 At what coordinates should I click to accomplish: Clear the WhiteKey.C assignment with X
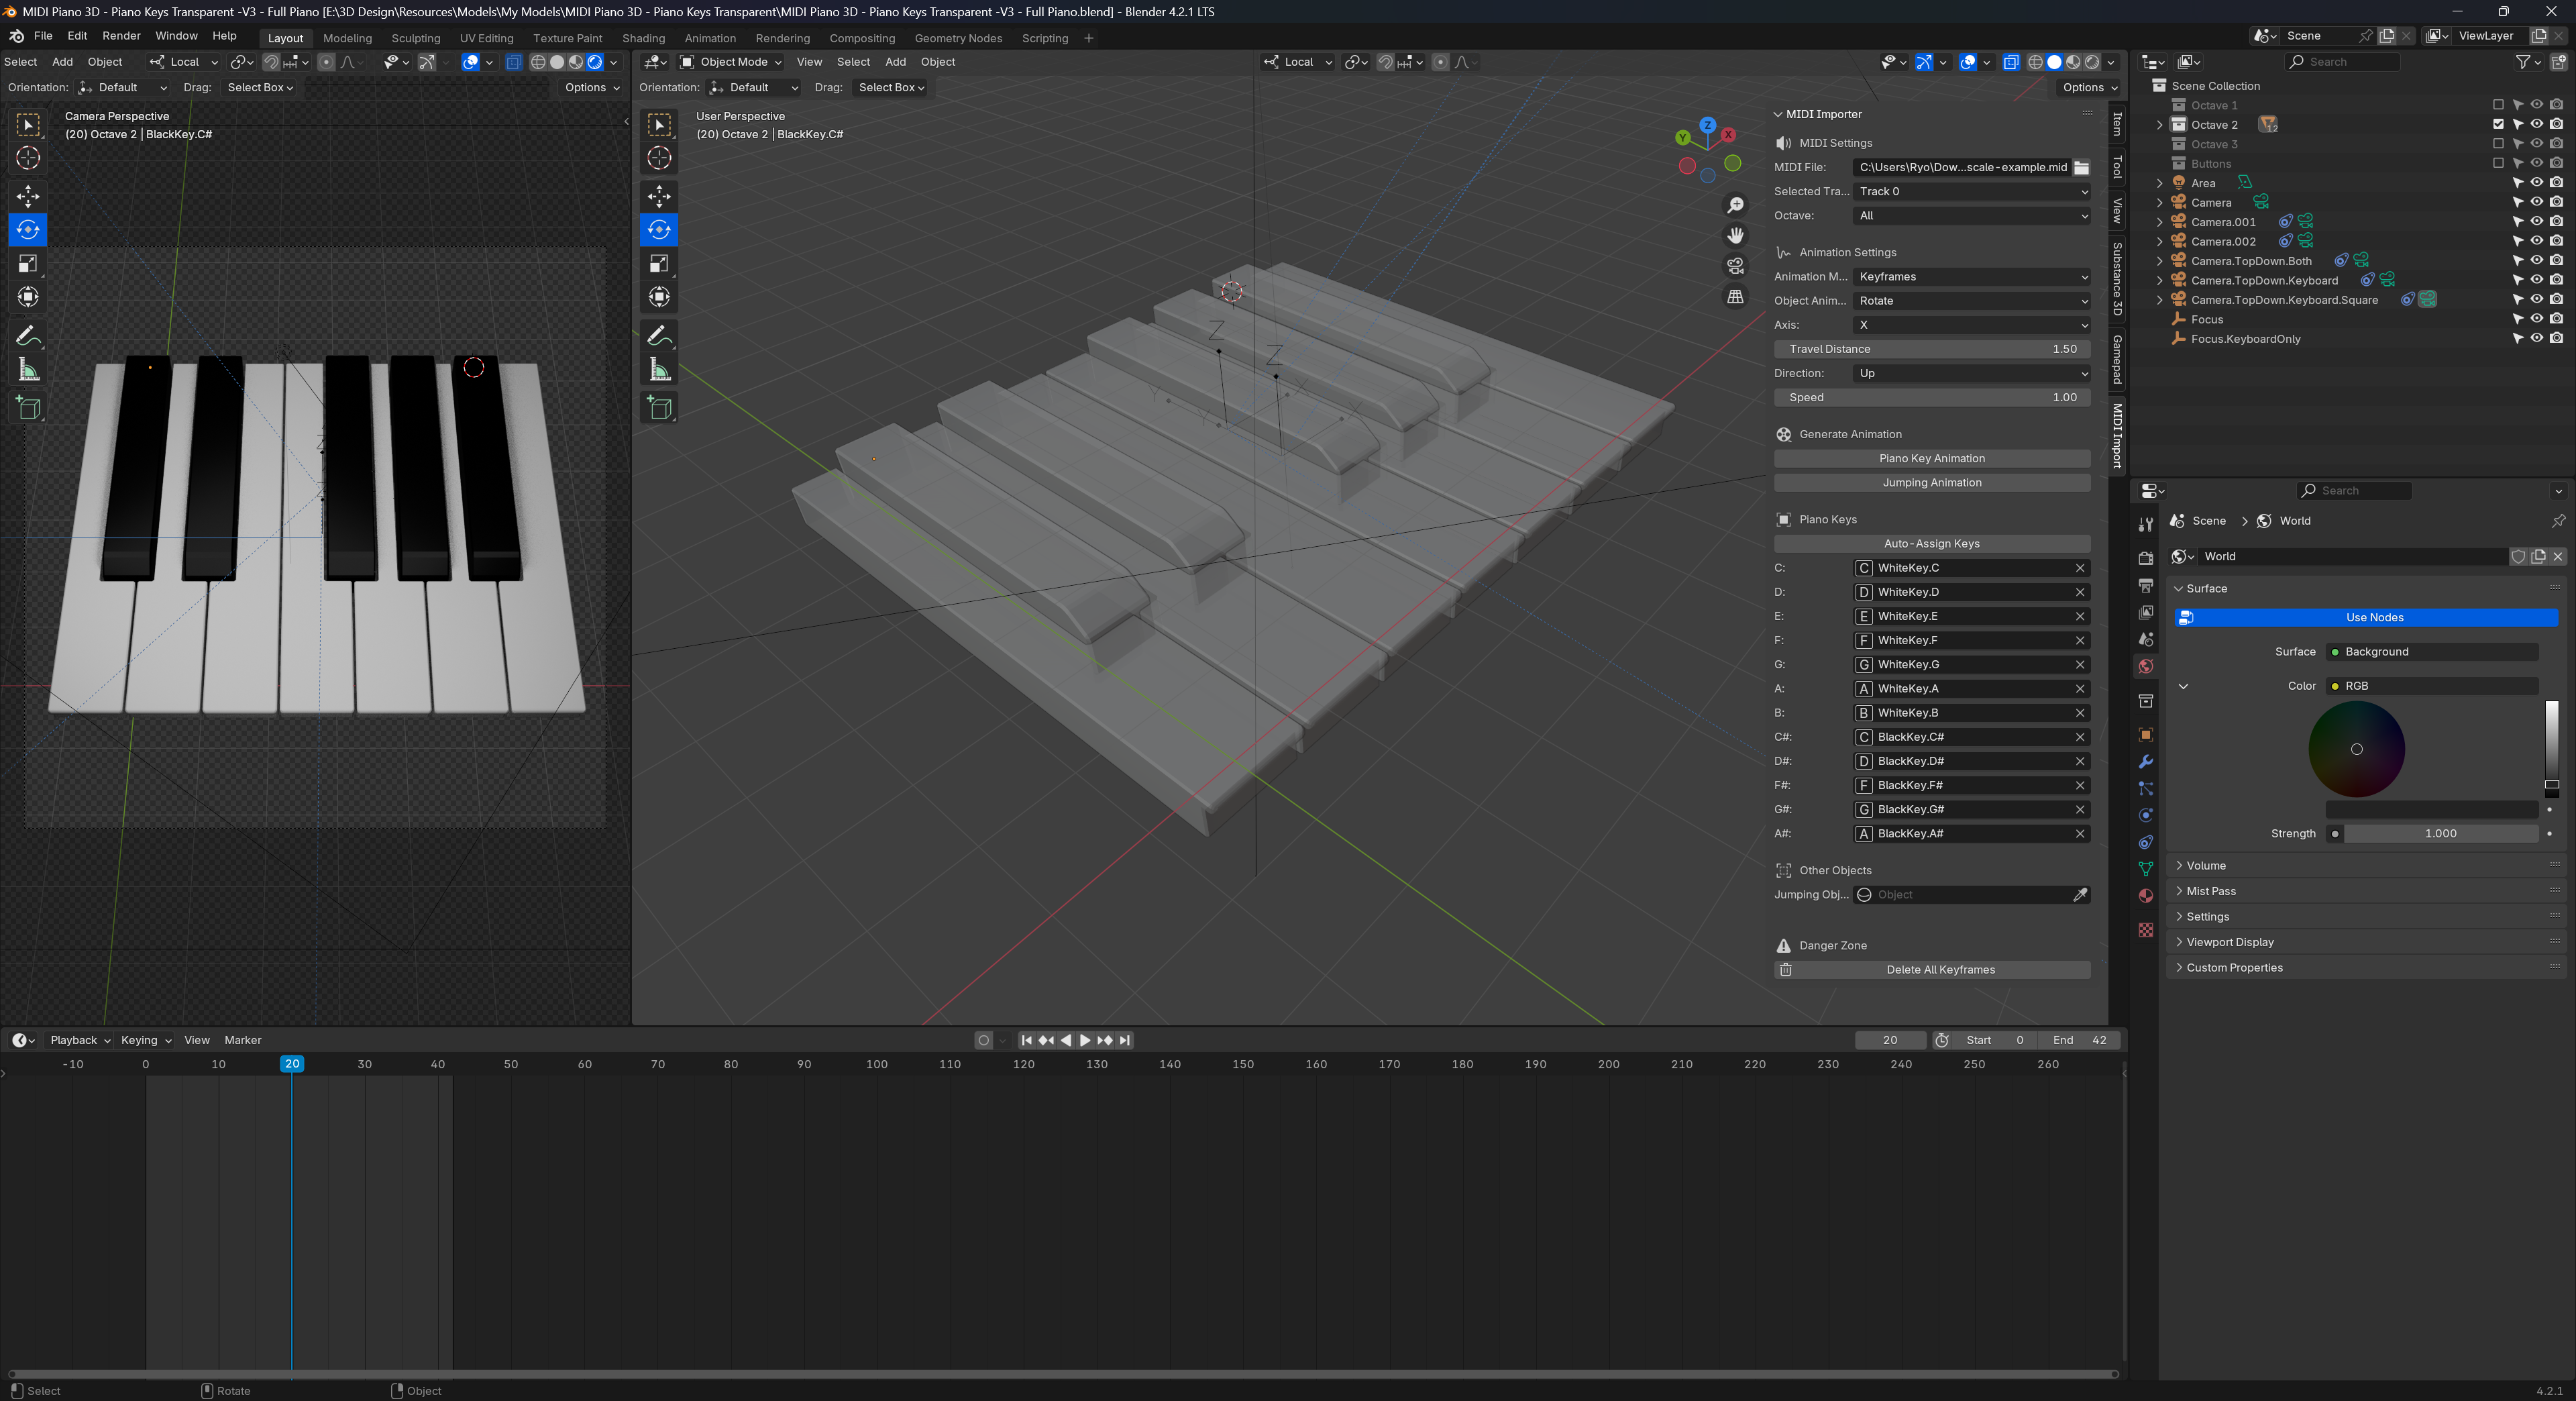coord(2080,568)
